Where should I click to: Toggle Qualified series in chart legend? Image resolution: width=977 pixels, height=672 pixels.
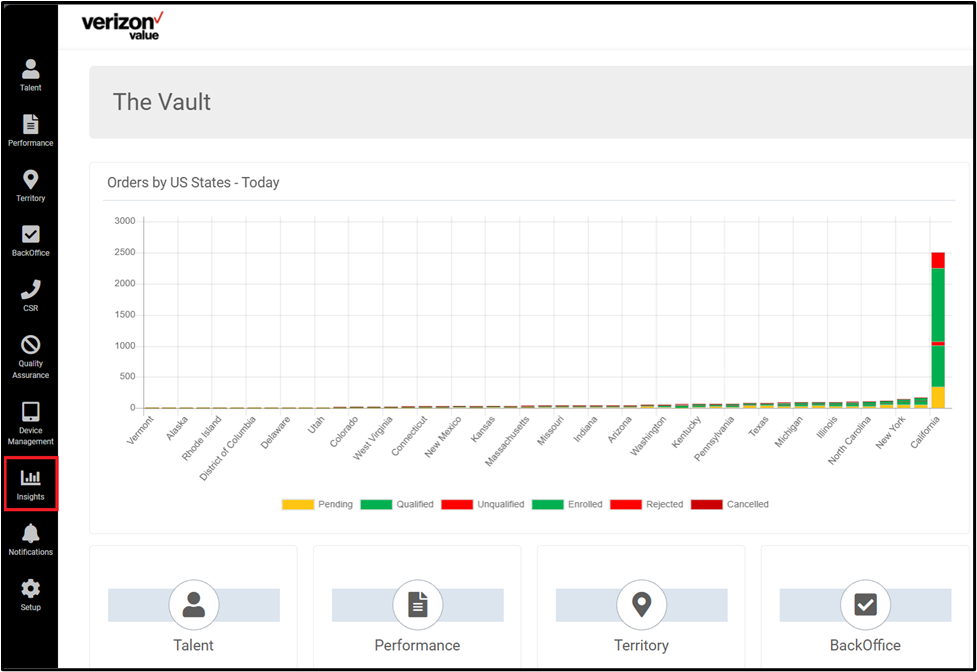(397, 504)
